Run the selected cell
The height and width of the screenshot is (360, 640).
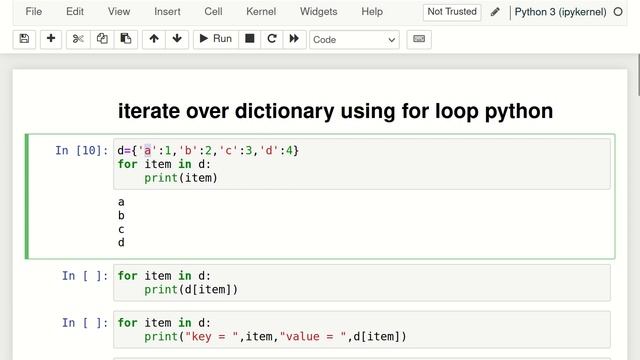[x=216, y=39]
